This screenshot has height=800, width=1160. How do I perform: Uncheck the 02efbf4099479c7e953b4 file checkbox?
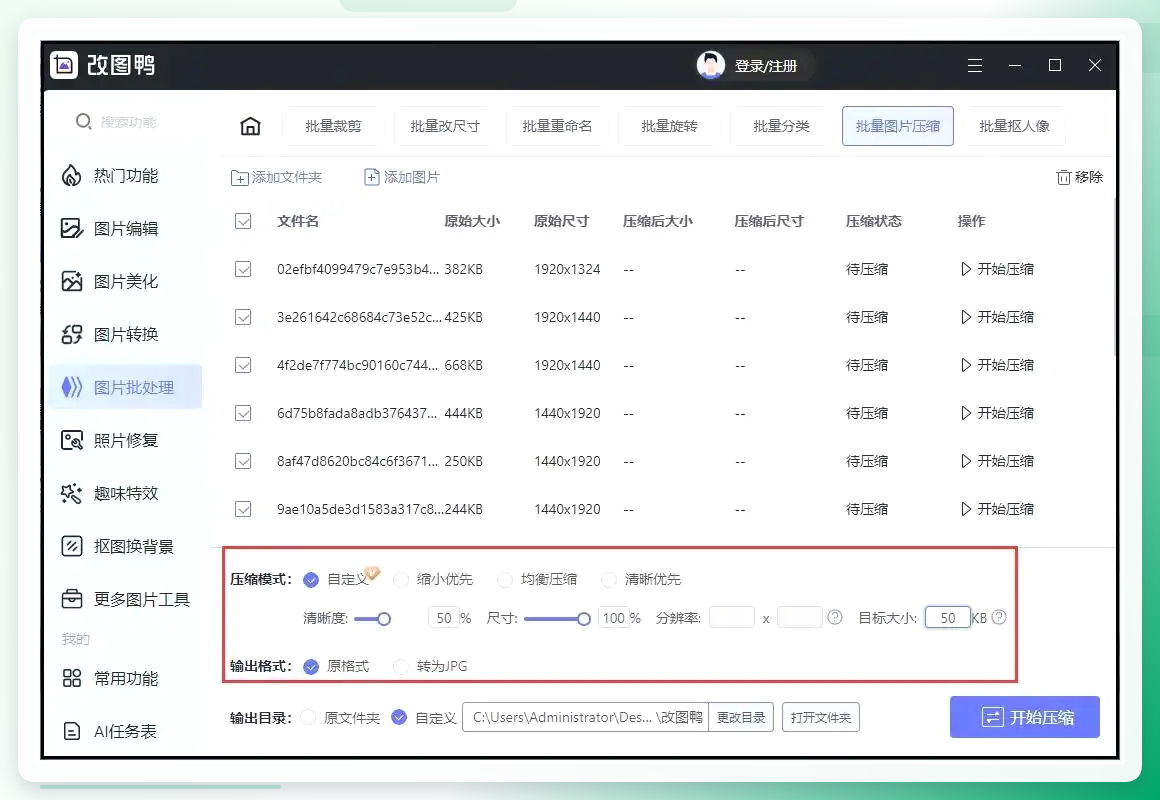(243, 269)
